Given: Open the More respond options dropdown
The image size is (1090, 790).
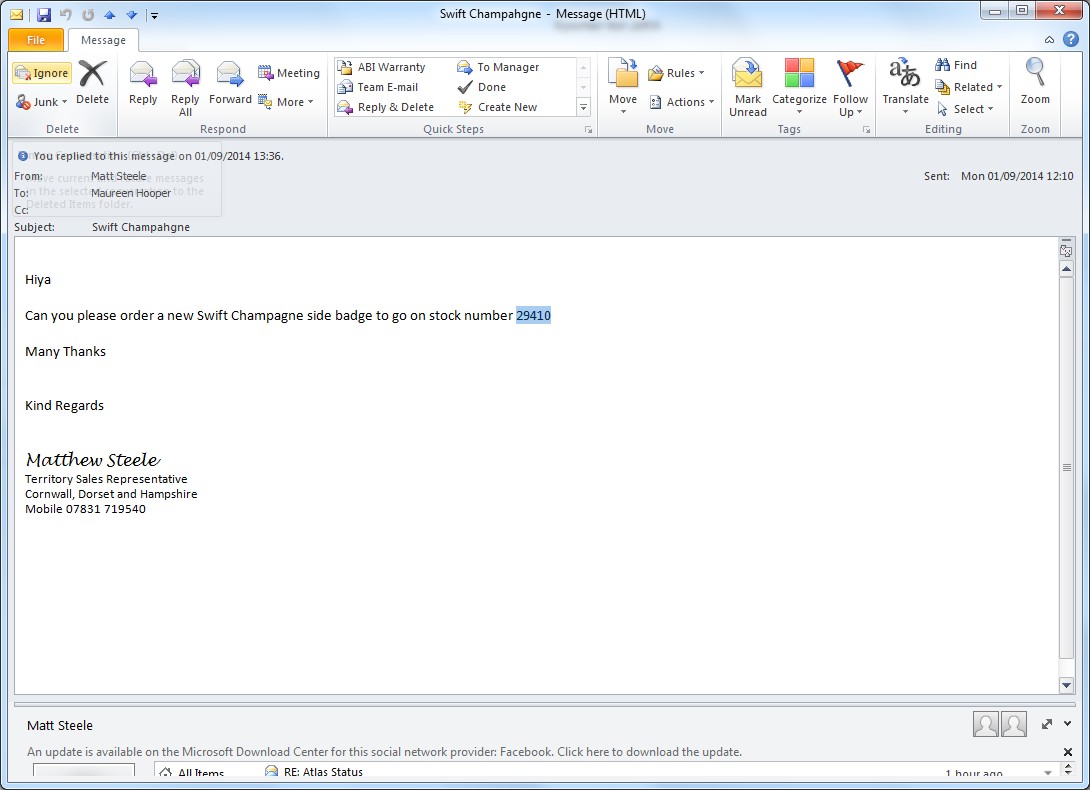Looking at the screenshot, I should 286,102.
